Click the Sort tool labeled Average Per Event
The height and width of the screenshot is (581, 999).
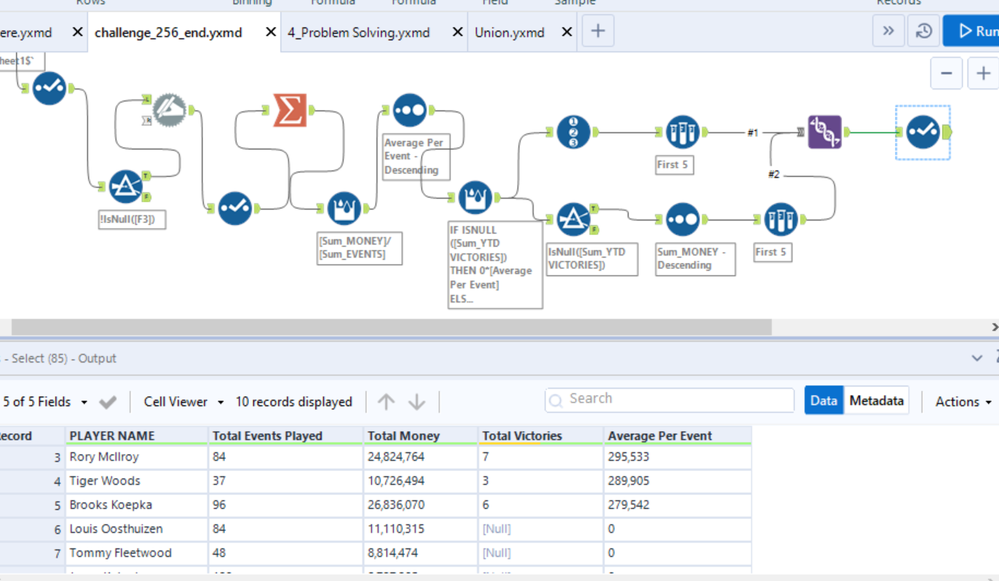point(410,109)
